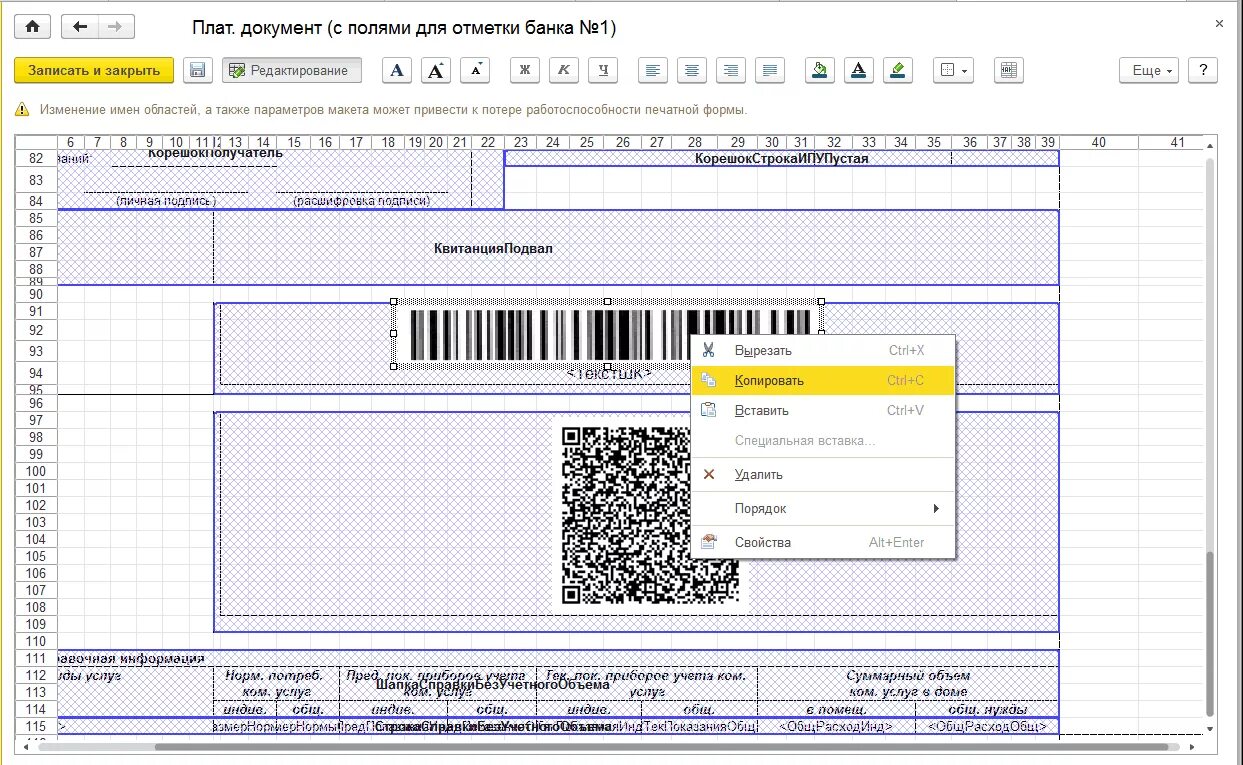Image resolution: width=1243 pixels, height=765 pixels.
Task: Click the '(личная подпись)' cell
Action: (x=165, y=201)
